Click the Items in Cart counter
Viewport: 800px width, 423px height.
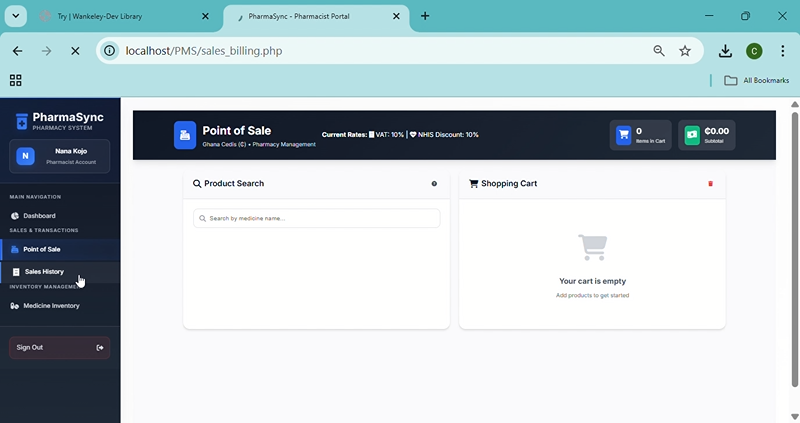click(x=640, y=135)
